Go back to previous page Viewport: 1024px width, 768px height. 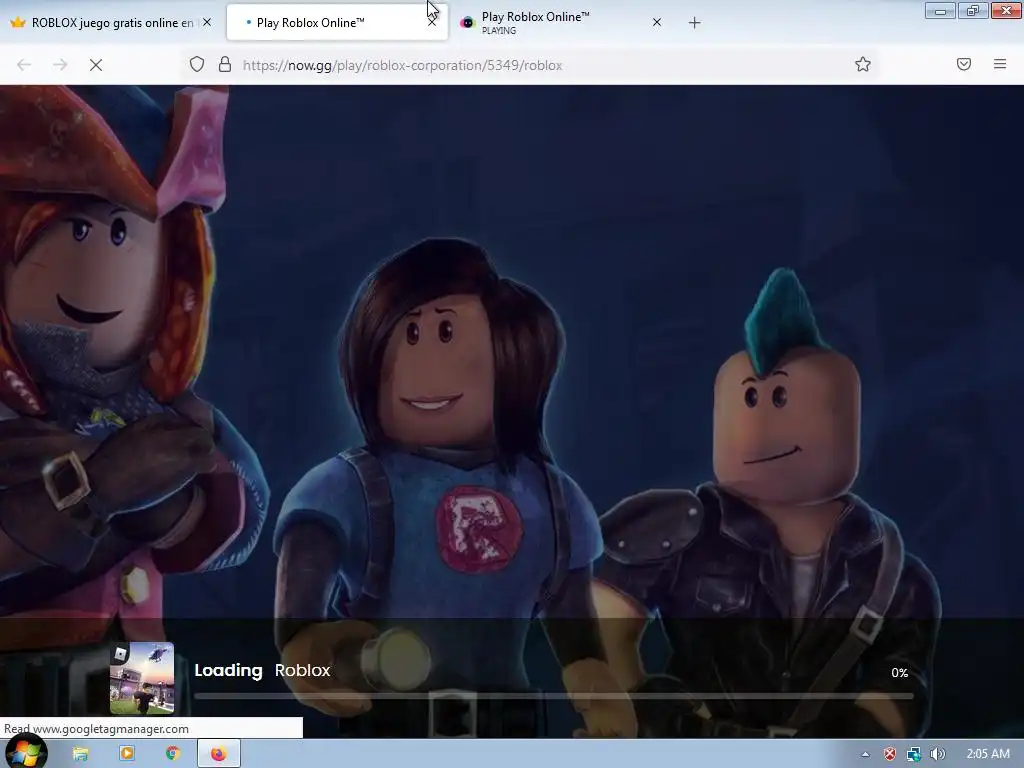pos(24,65)
